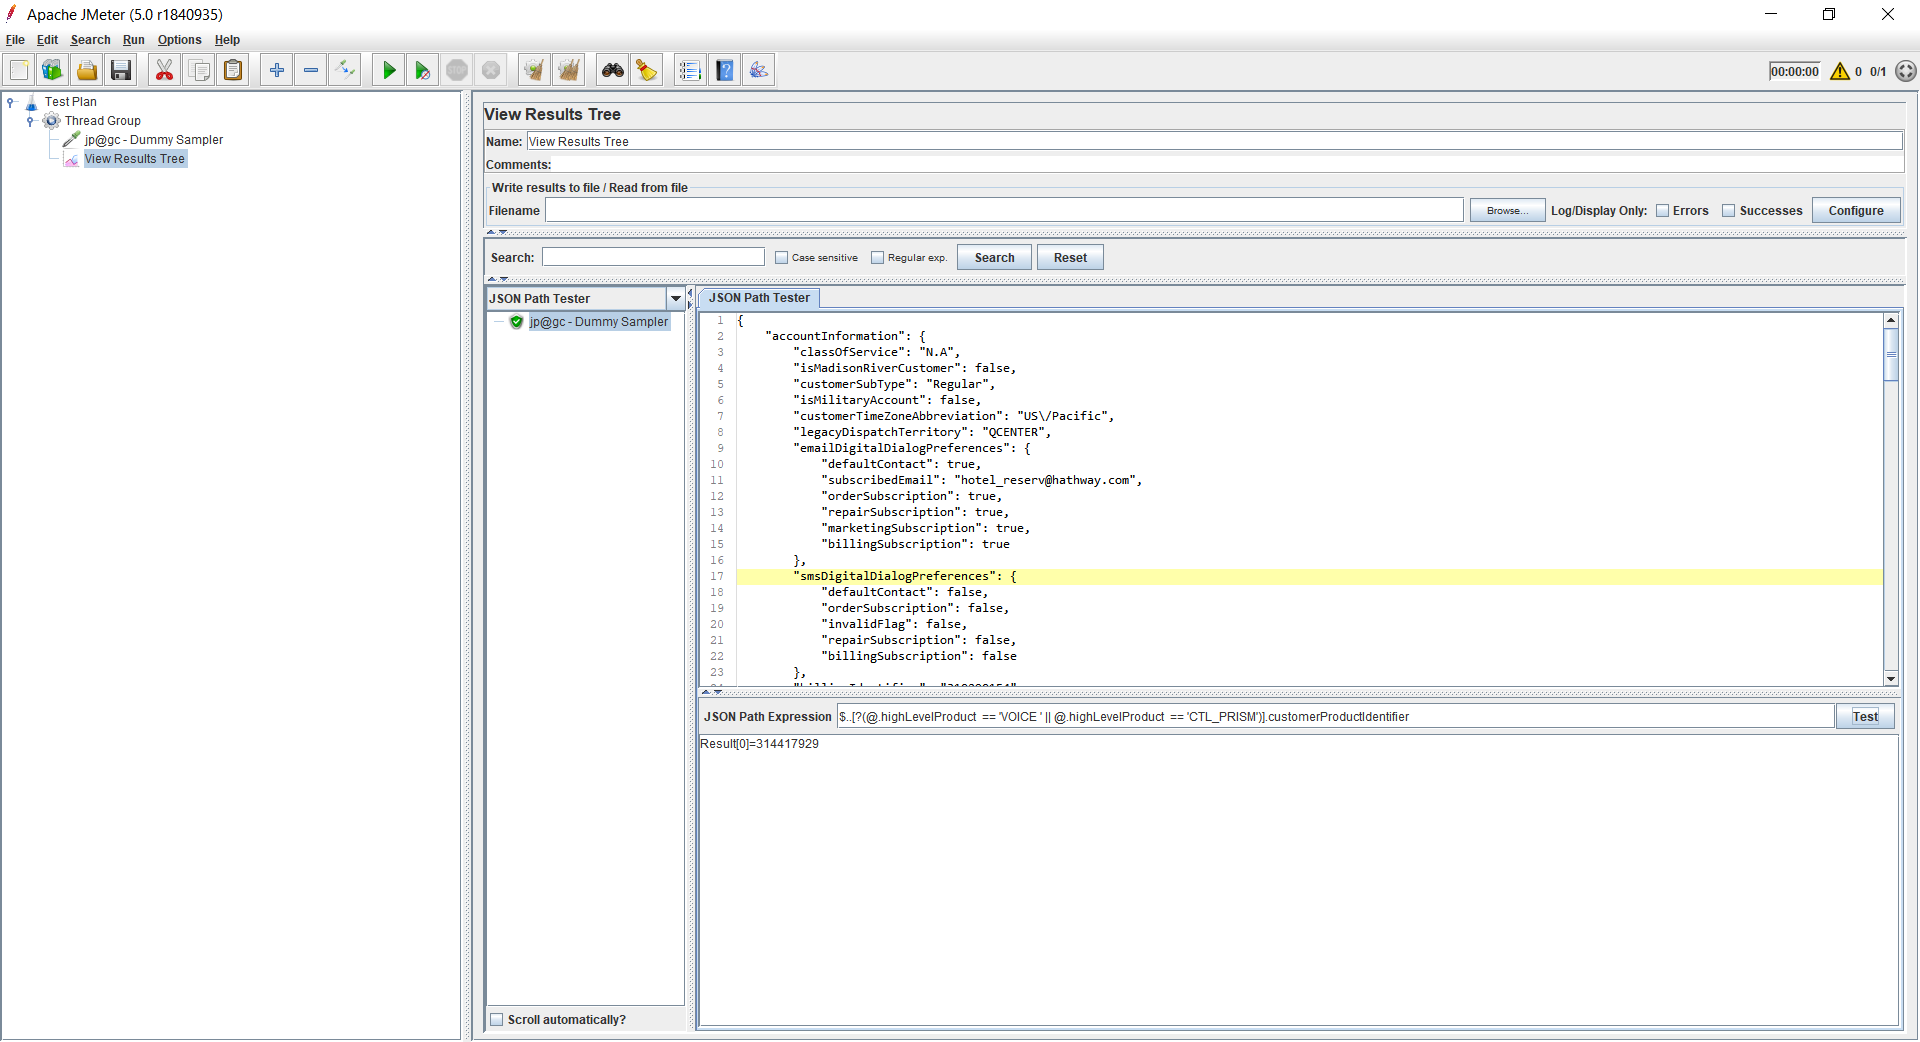Screen dimensions: 1920x1042
Task: Select jp@gc - Dummy Sampler result entry
Action: pyautogui.click(x=598, y=322)
